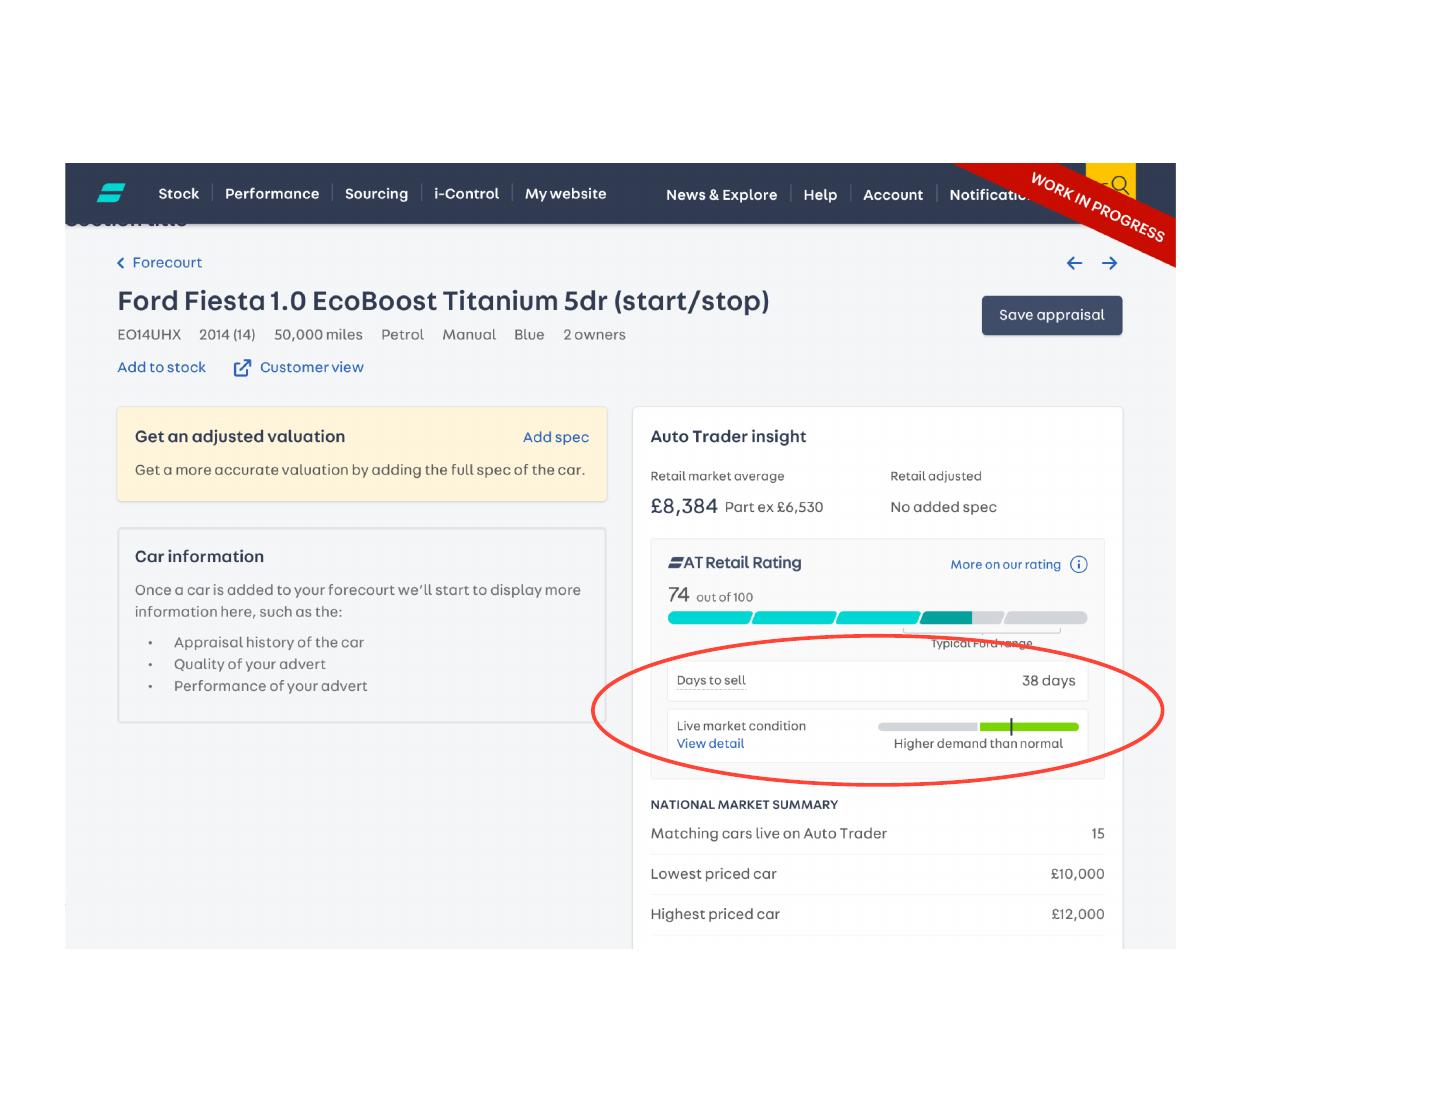Open Customer view link
Image resolution: width=1440 pixels, height=1113 pixels.
point(312,367)
